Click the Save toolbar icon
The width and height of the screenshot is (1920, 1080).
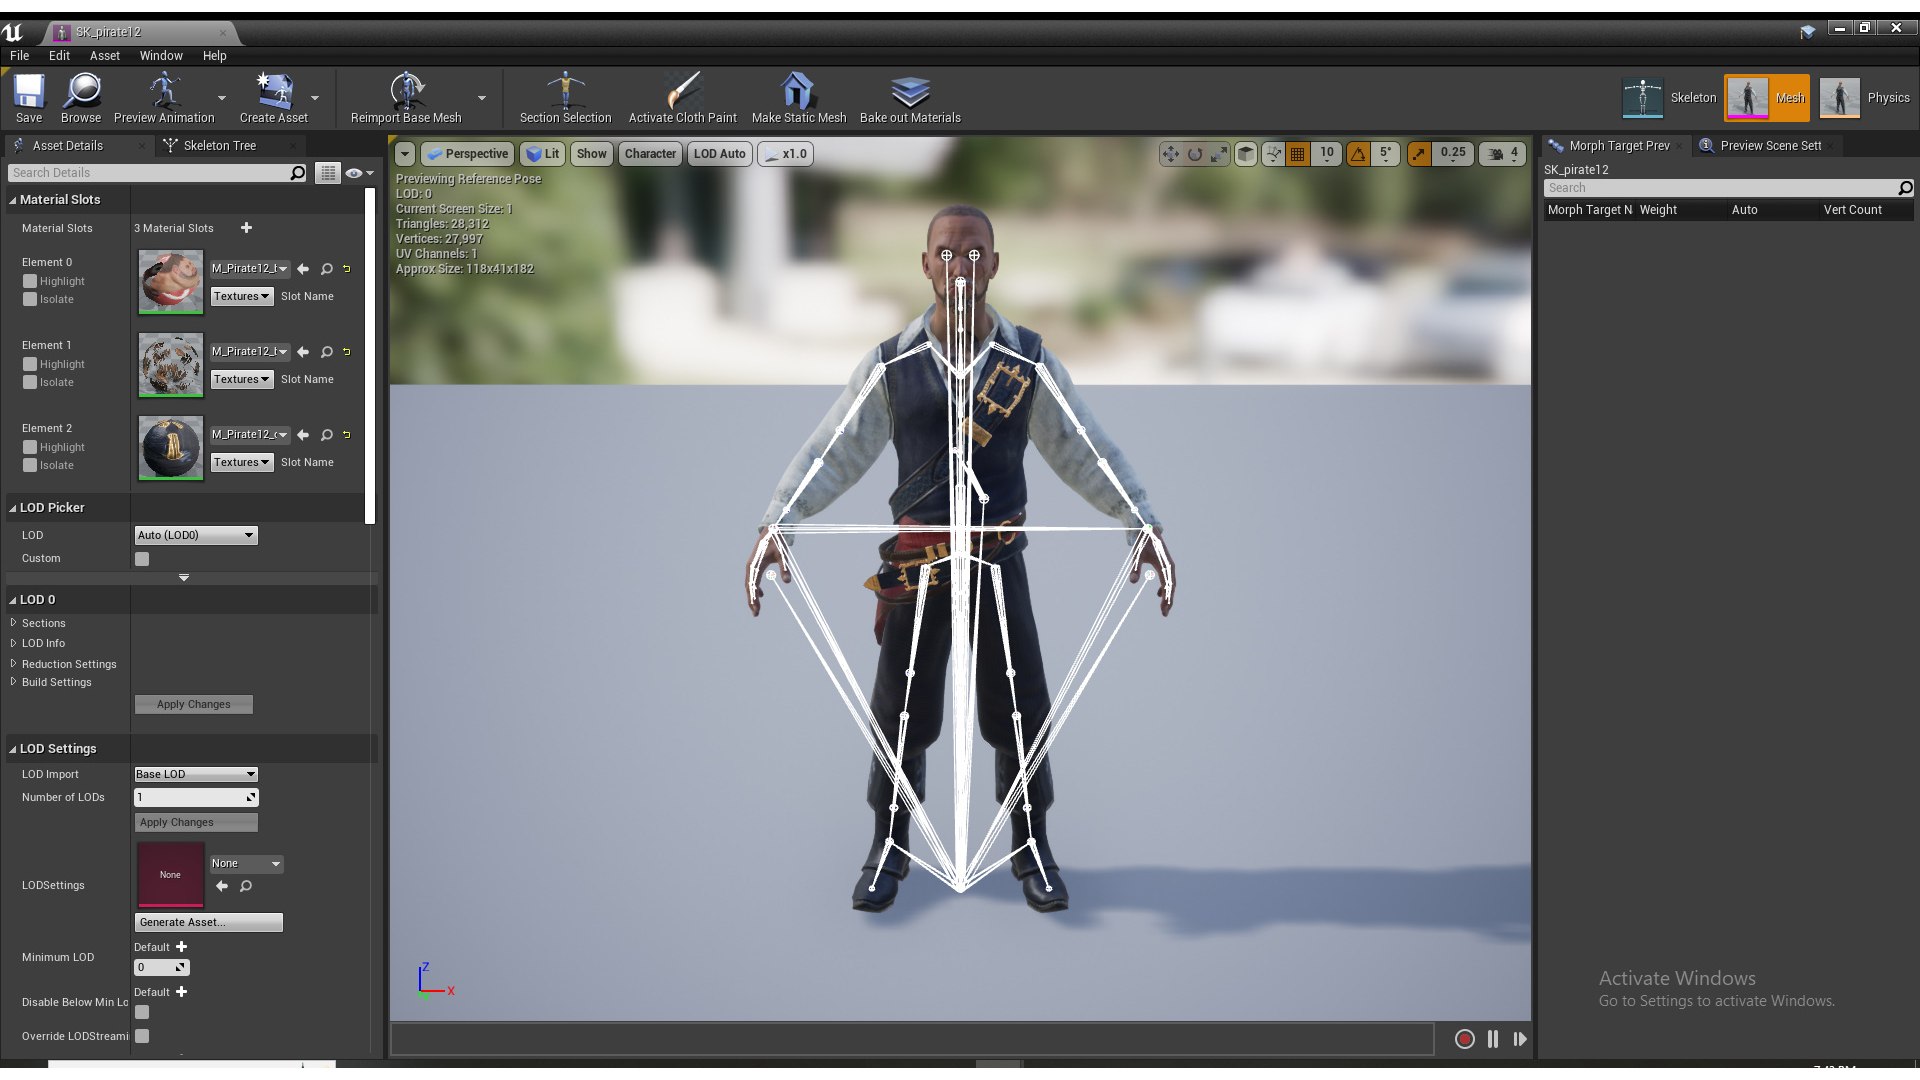click(x=29, y=97)
